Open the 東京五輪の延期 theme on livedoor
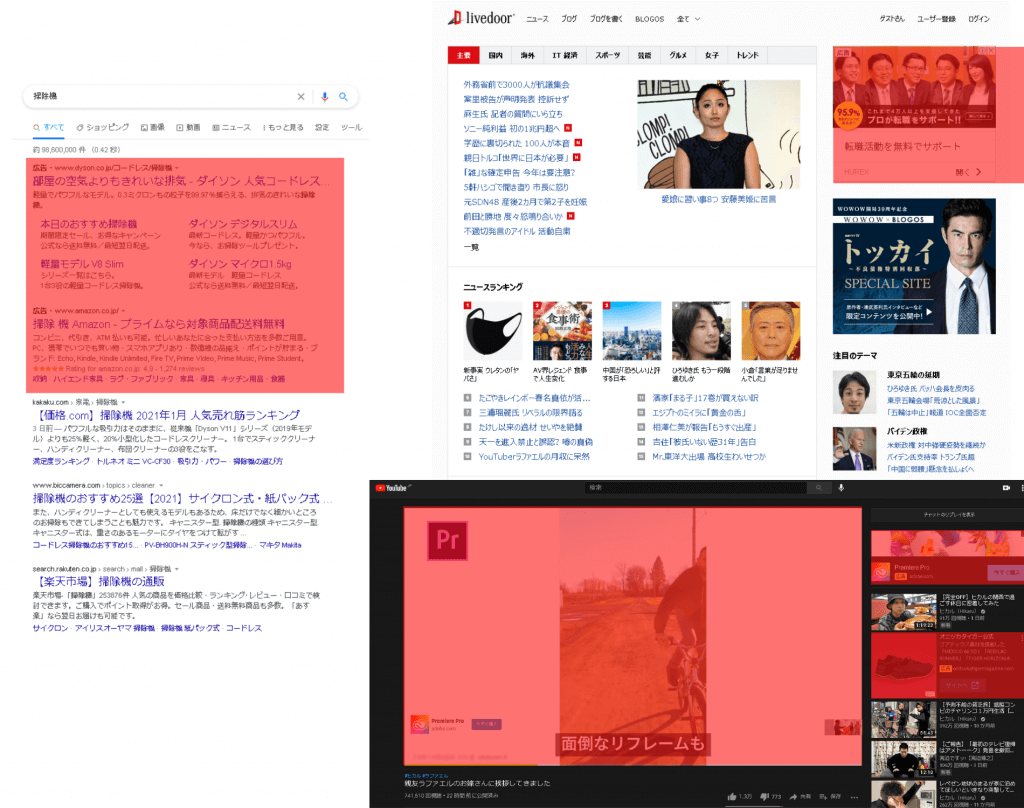This screenshot has height=808, width=1024. click(x=913, y=375)
